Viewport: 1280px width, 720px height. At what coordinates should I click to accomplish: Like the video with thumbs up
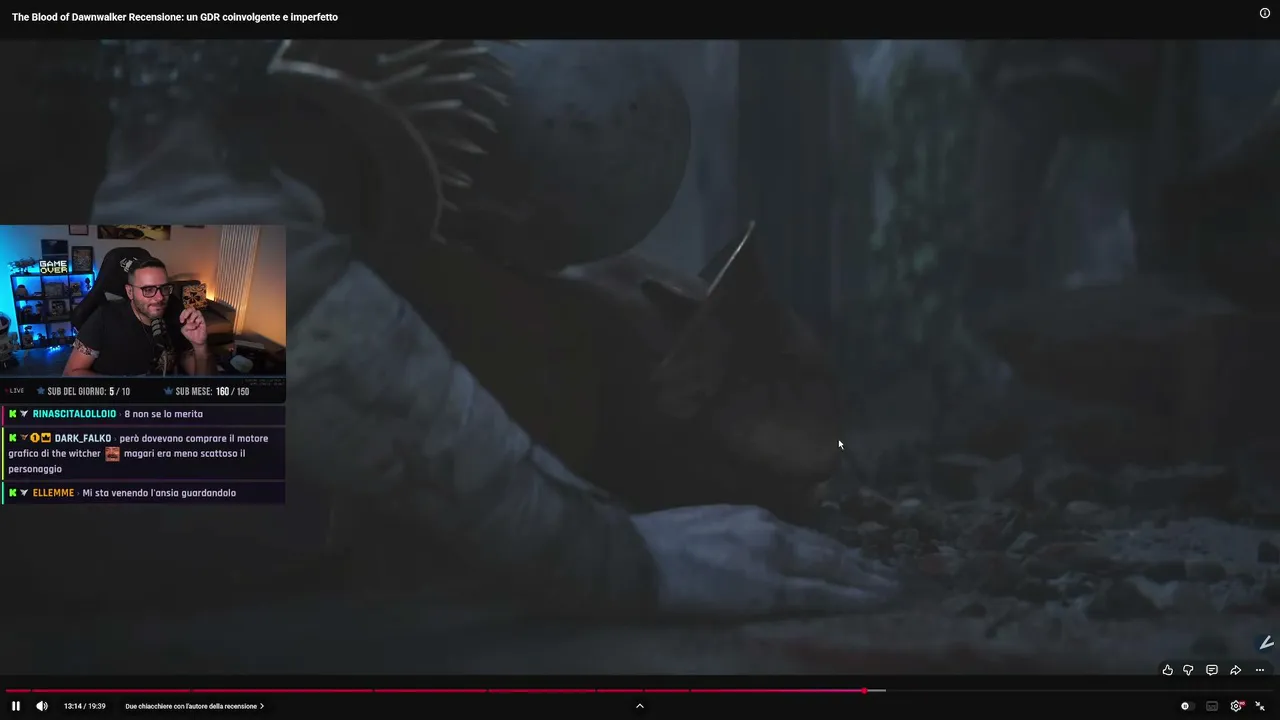point(1167,670)
